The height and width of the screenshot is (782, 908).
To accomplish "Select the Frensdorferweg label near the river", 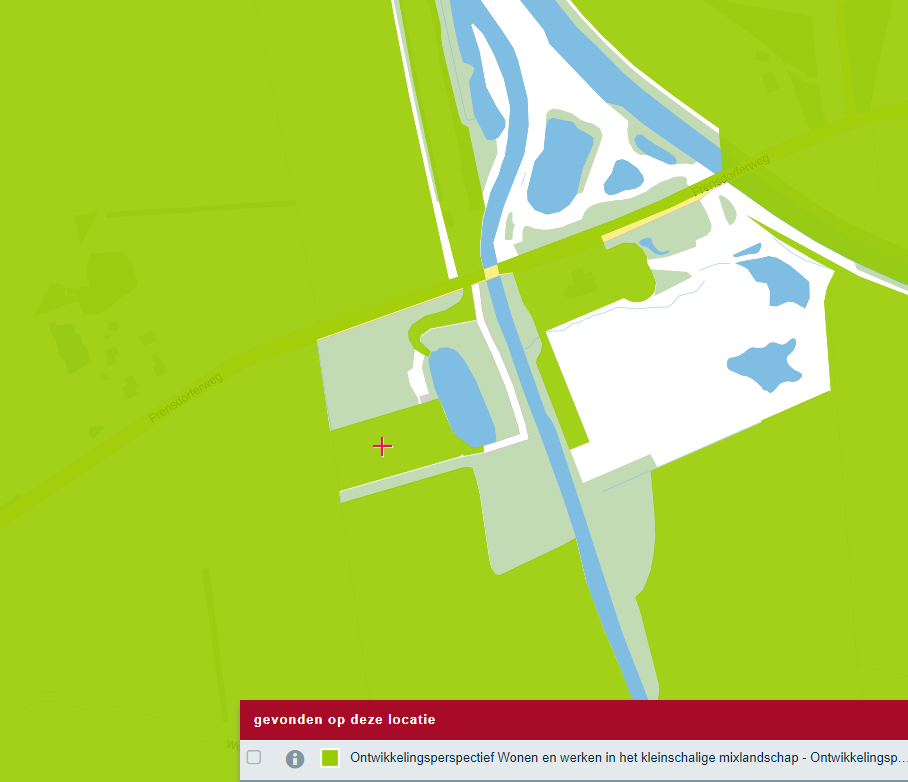I will click(x=731, y=174).
